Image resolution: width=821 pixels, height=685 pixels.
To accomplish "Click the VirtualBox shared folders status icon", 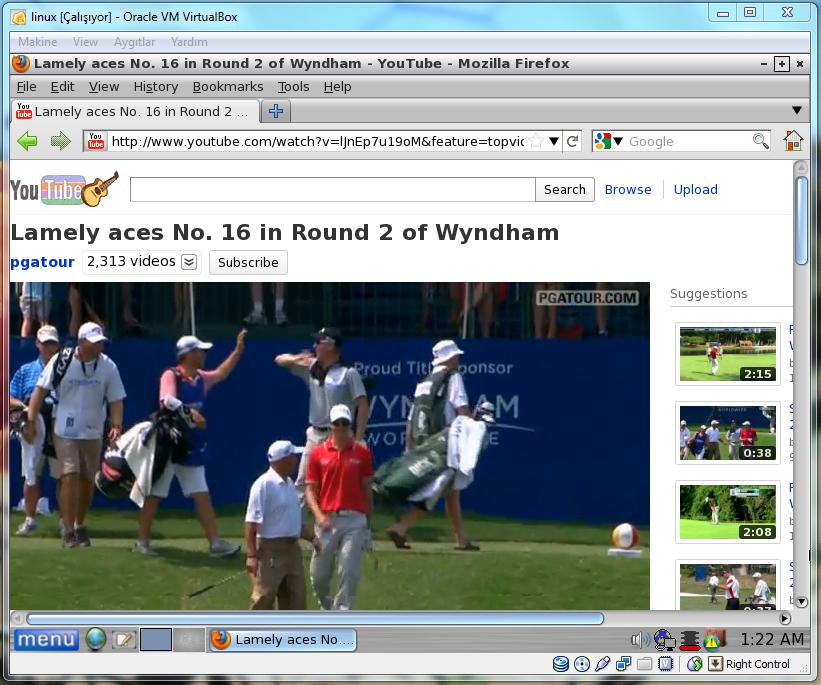I will pos(645,664).
